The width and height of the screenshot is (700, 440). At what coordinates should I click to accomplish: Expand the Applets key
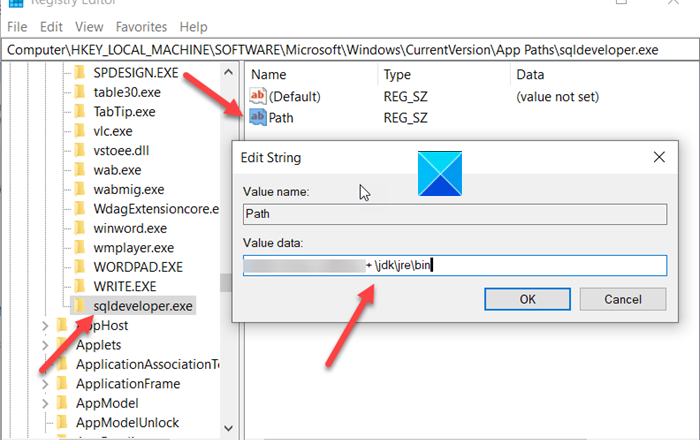[x=45, y=345]
